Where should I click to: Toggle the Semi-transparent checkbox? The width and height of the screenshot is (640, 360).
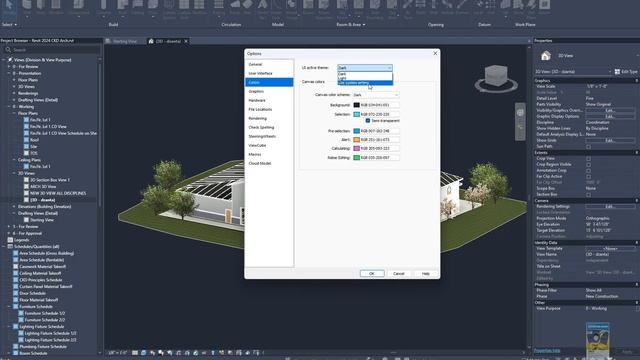(368, 121)
